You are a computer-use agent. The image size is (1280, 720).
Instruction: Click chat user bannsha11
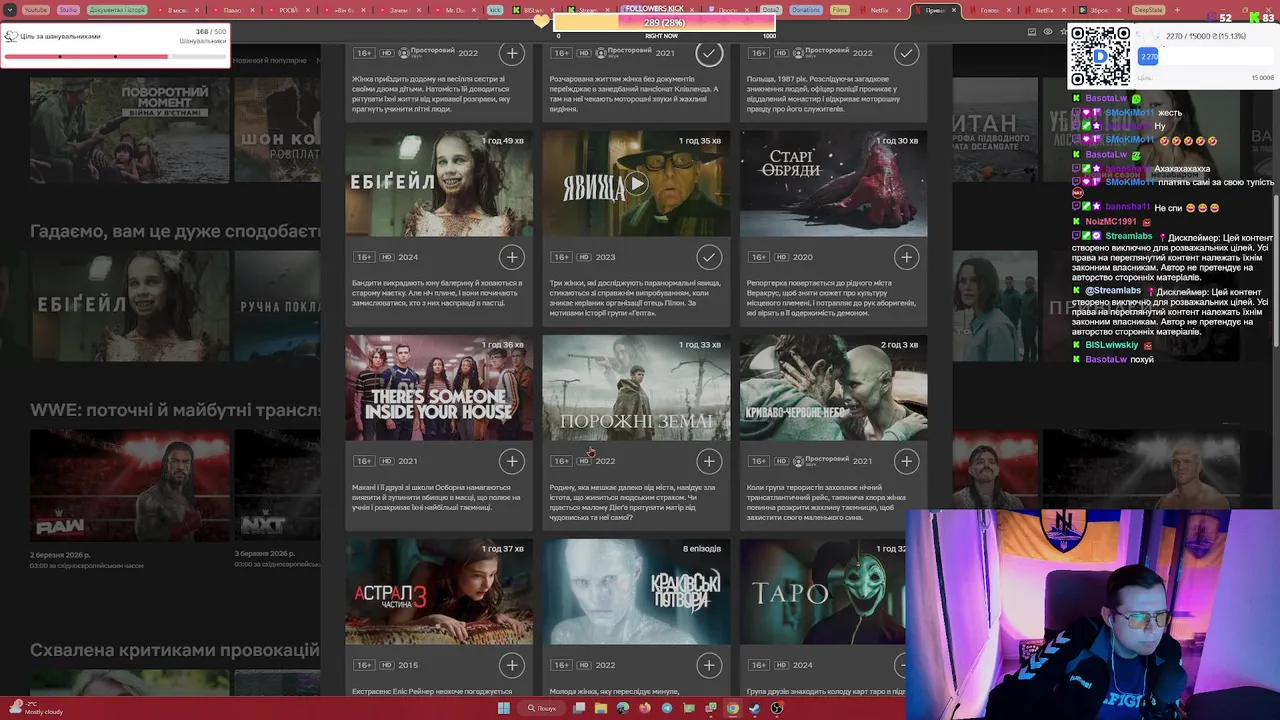click(x=1127, y=207)
